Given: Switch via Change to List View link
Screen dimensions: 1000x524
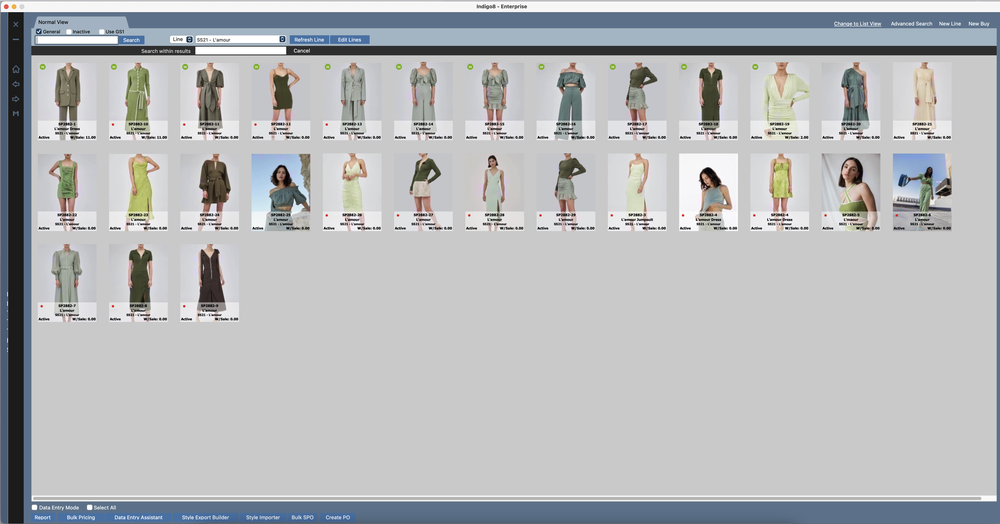Looking at the screenshot, I should point(857,24).
